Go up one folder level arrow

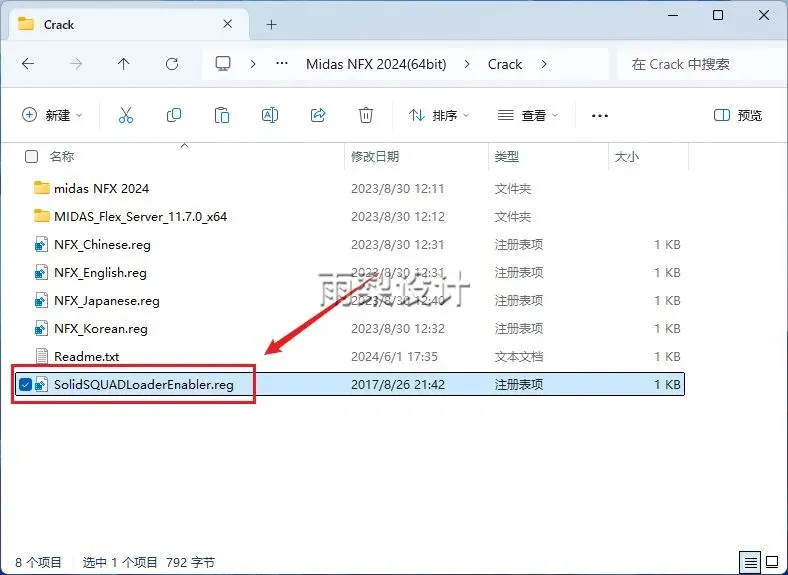[124, 64]
